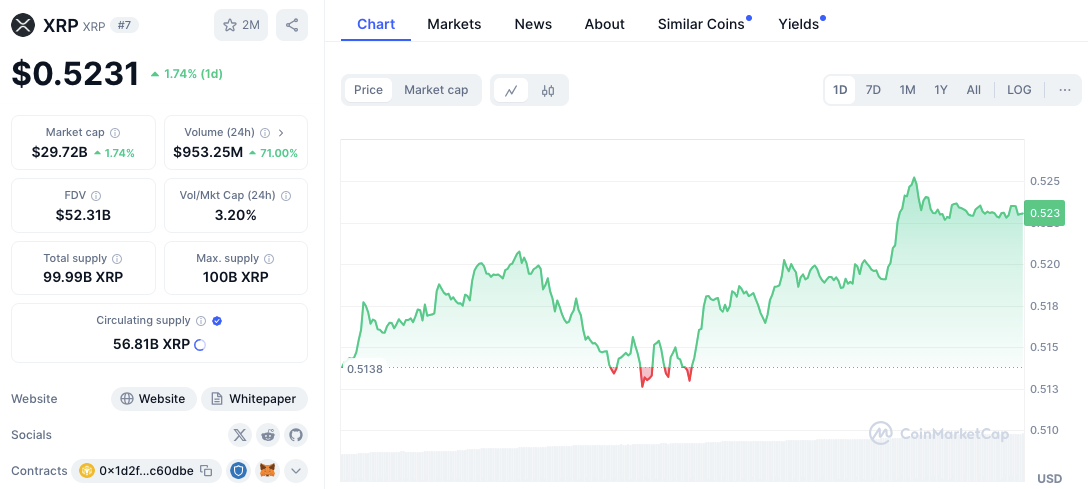Click the #7 rank badge
The width and height of the screenshot is (1088, 489).
(x=126, y=26)
